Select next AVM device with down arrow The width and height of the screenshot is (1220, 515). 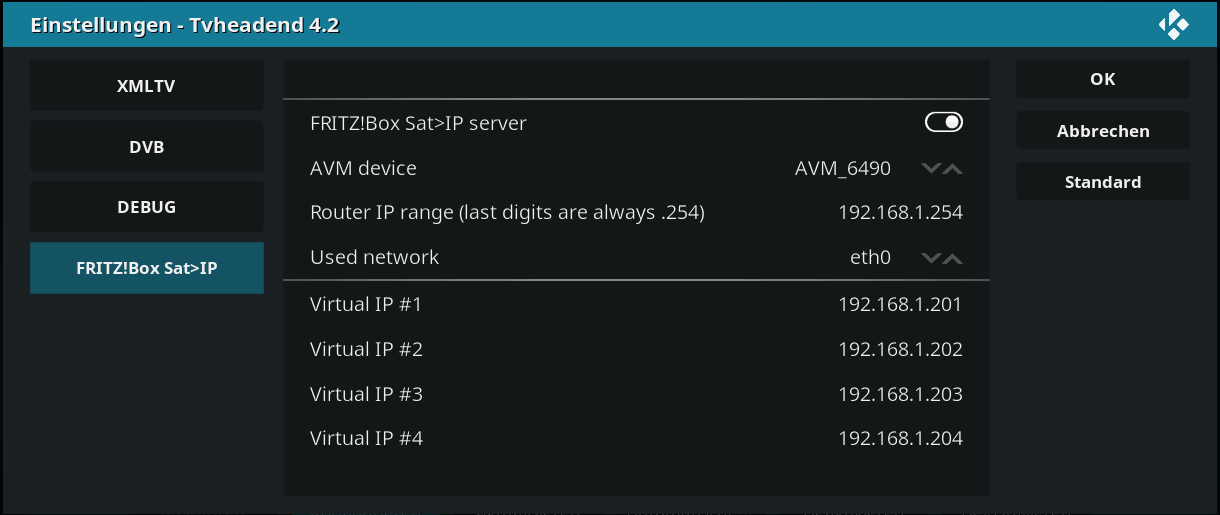tap(931, 169)
